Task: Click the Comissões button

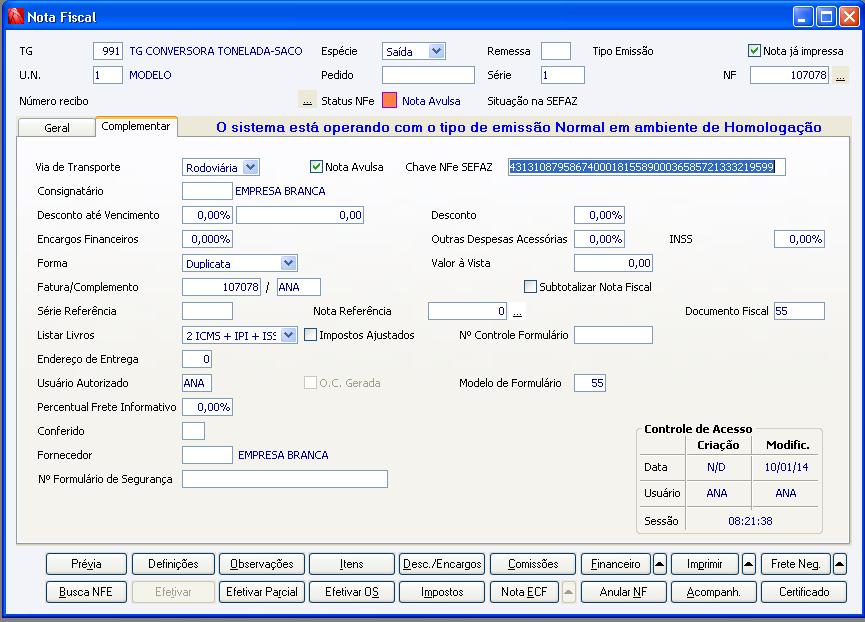Action: click(x=533, y=564)
